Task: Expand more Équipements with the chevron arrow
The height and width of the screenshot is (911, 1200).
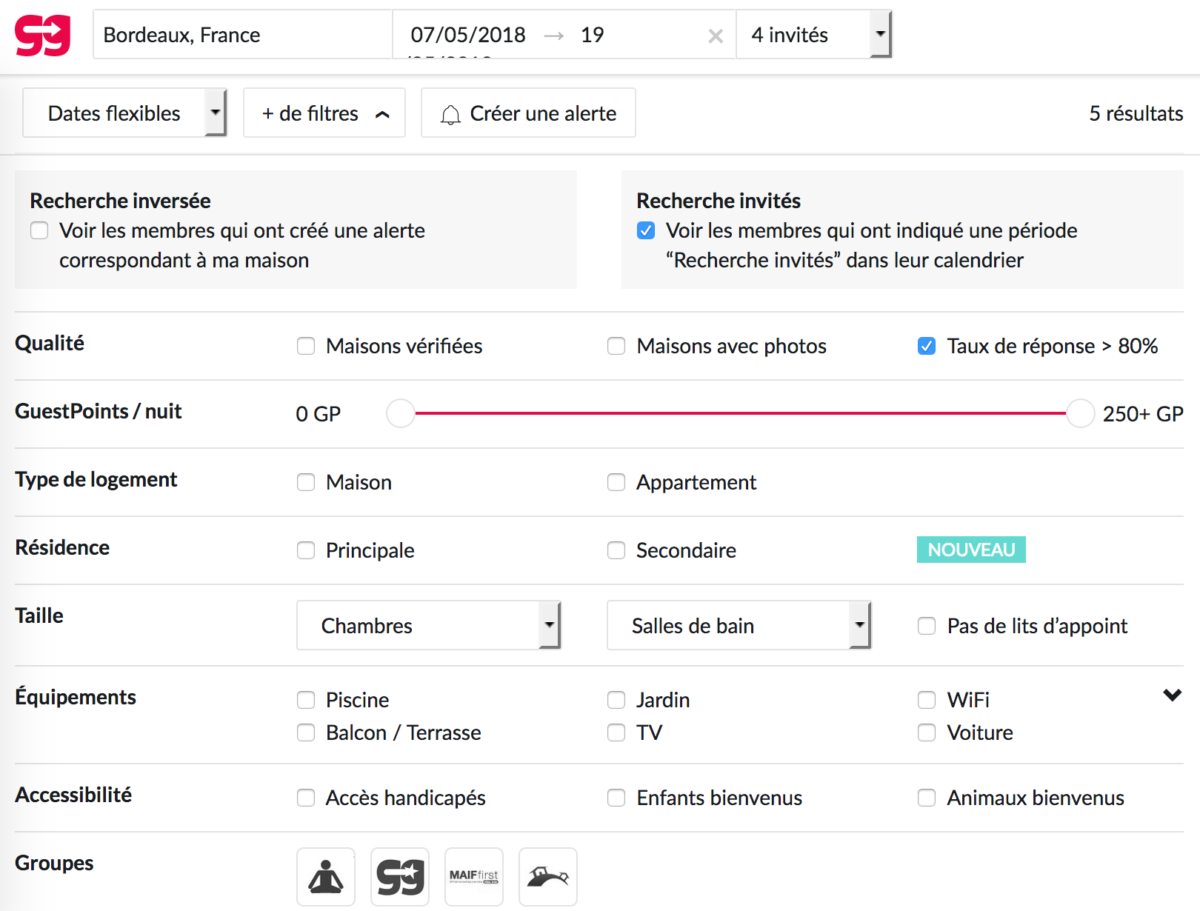Action: pos(1173,696)
